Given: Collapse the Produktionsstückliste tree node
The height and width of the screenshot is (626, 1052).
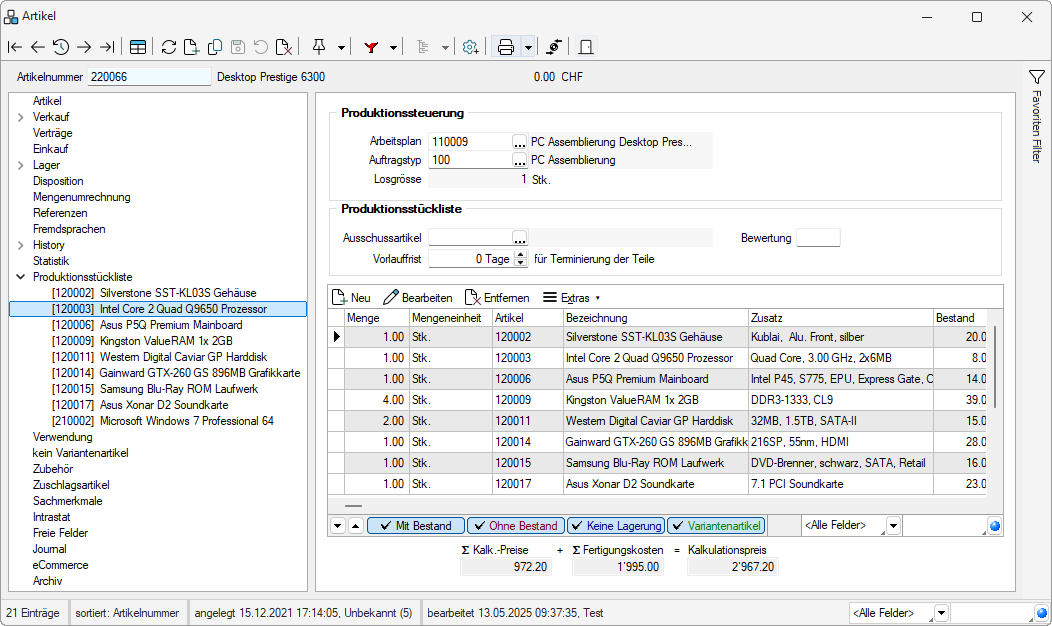Looking at the screenshot, I should pos(21,277).
